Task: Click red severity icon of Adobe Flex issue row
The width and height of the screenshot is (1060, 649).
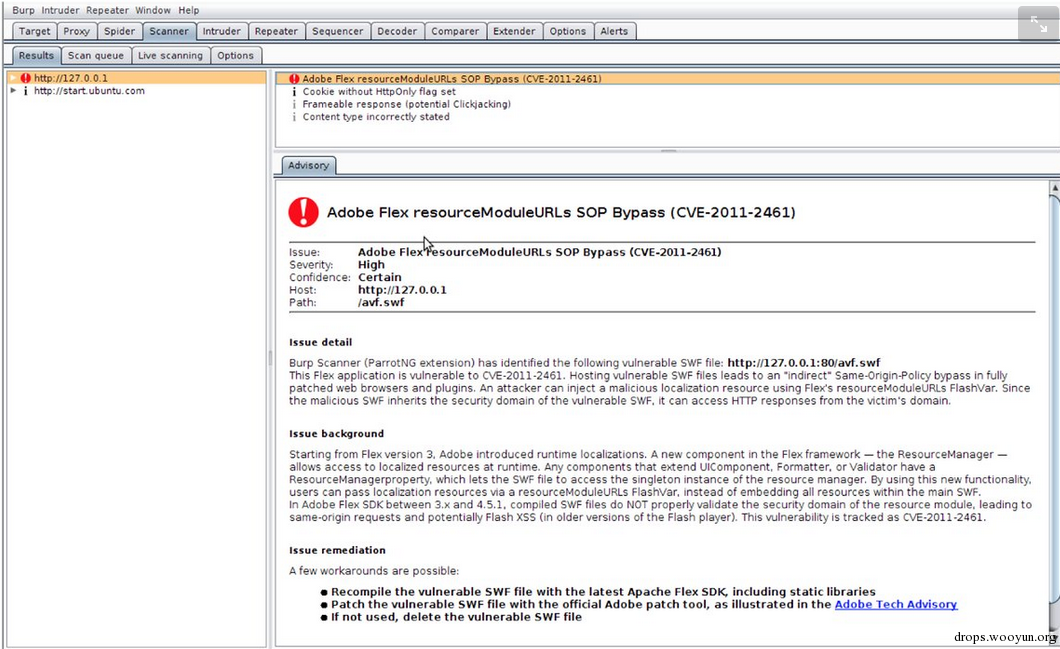Action: [x=294, y=79]
